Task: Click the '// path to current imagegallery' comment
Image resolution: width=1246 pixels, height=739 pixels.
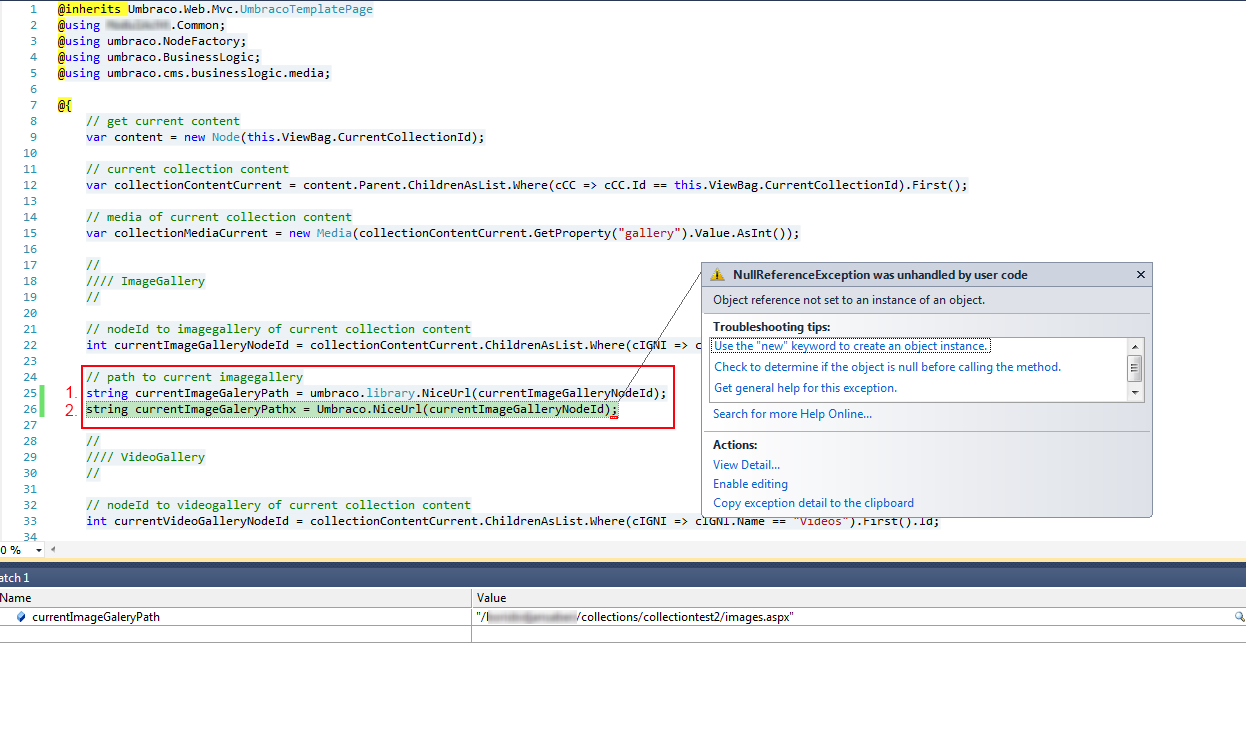Action: tap(194, 377)
